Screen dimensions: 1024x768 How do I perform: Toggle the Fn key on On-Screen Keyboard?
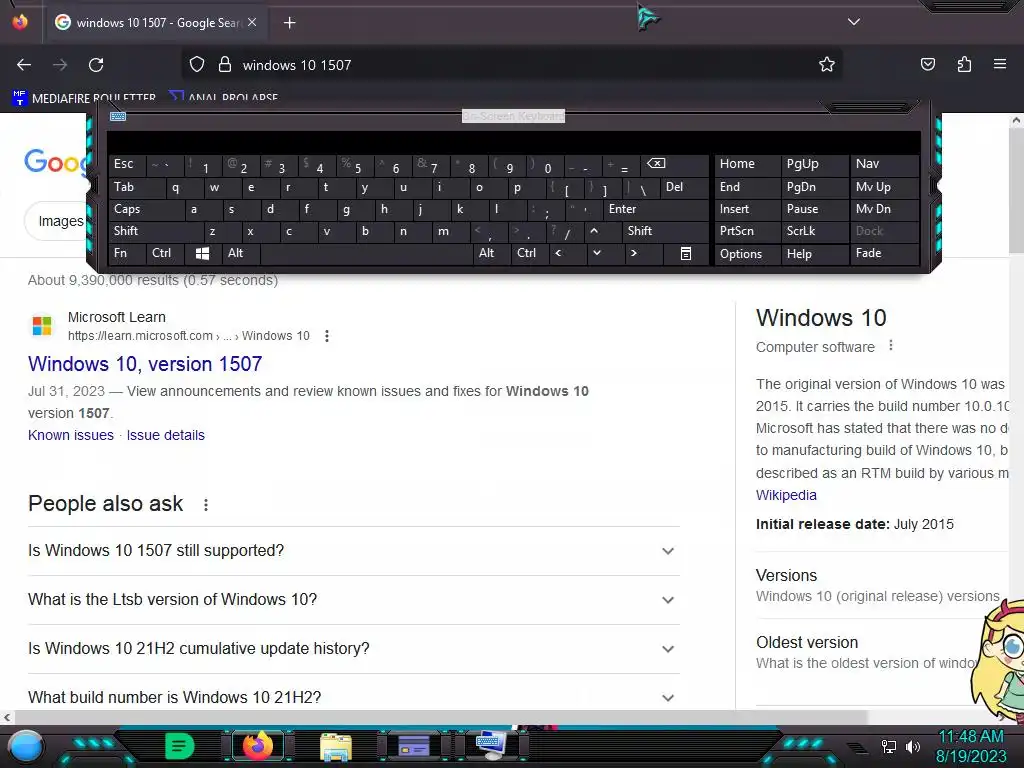pos(127,253)
